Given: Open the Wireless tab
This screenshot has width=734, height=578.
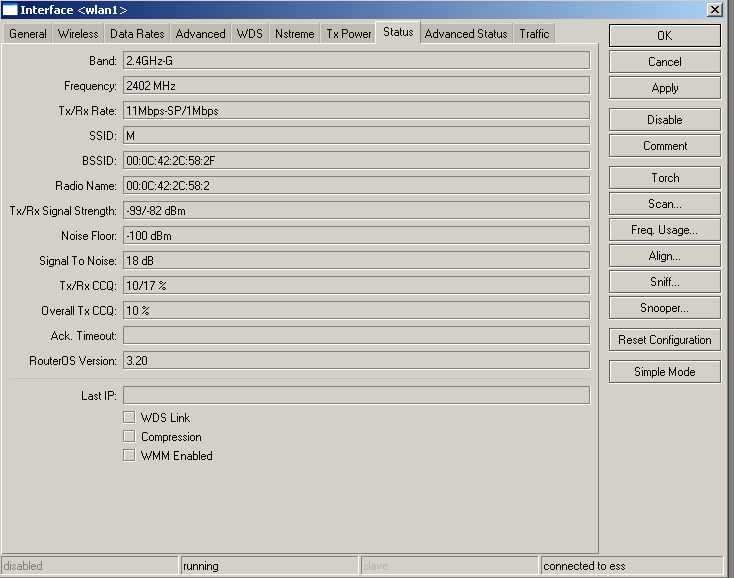Looking at the screenshot, I should click(78, 34).
